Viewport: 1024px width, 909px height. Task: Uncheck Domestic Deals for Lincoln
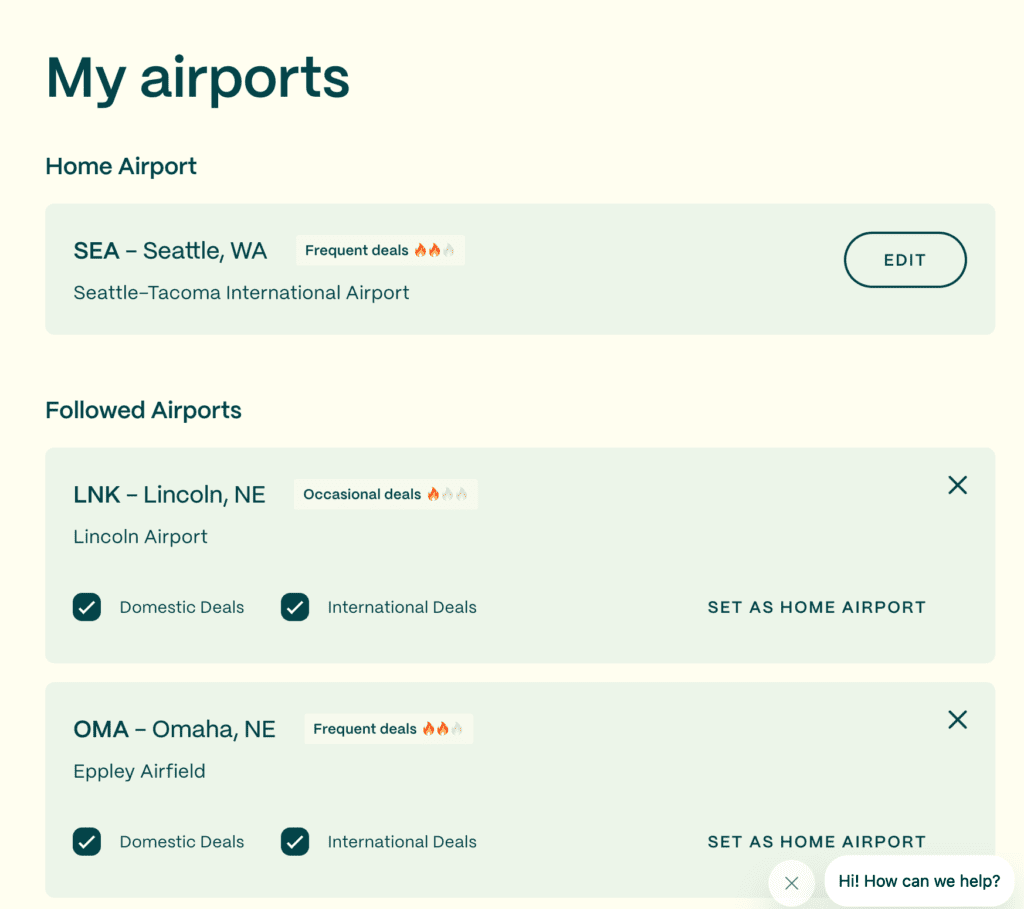87,607
